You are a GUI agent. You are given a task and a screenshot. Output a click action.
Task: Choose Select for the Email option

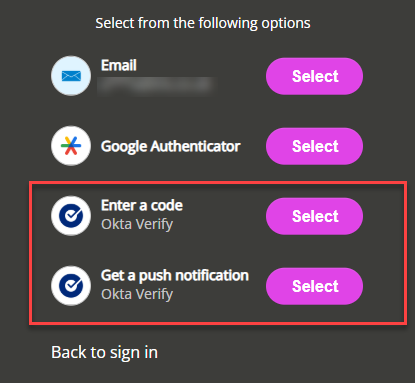[314, 76]
